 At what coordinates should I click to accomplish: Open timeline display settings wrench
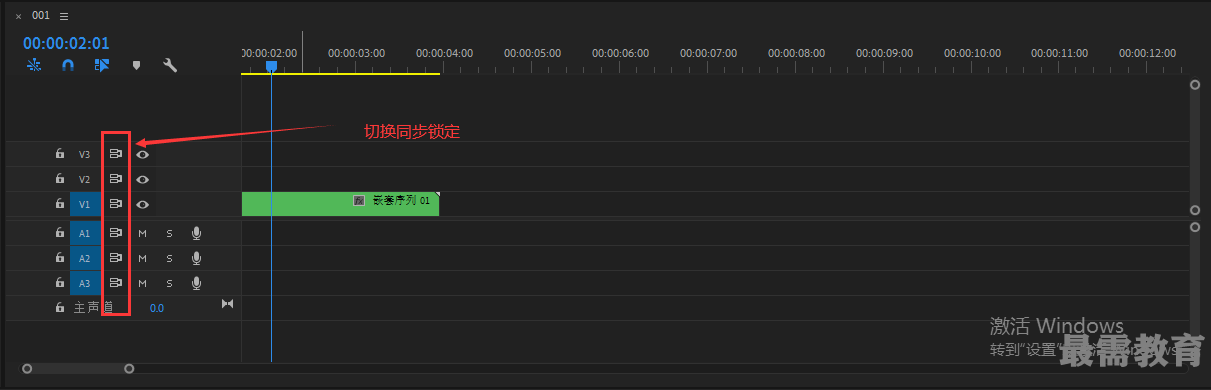(x=170, y=65)
